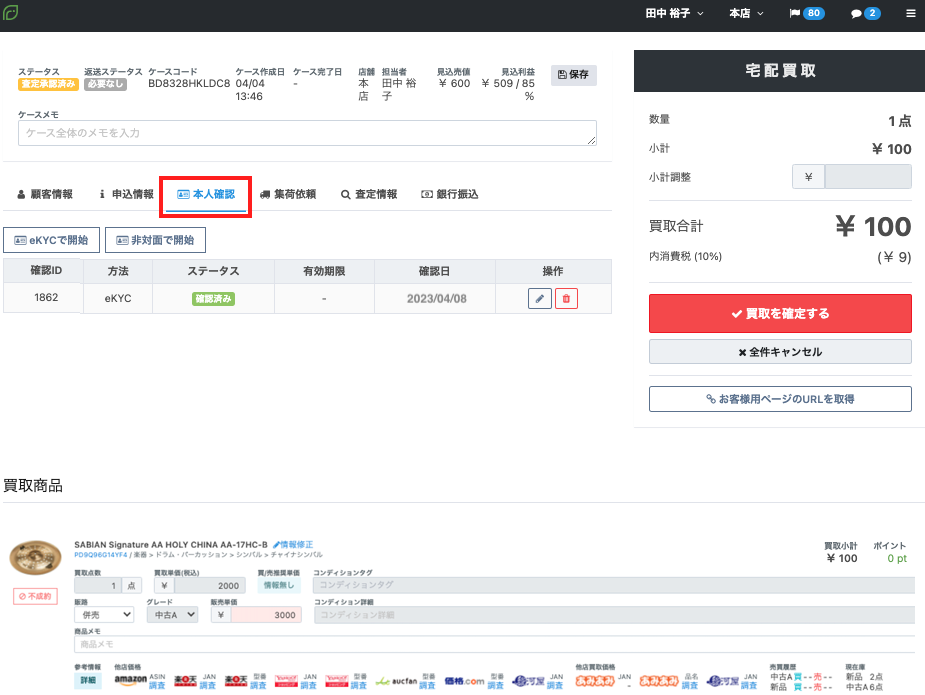Click the 商品メモ input field
Image resolution: width=925 pixels, height=695 pixels.
tap(494, 644)
